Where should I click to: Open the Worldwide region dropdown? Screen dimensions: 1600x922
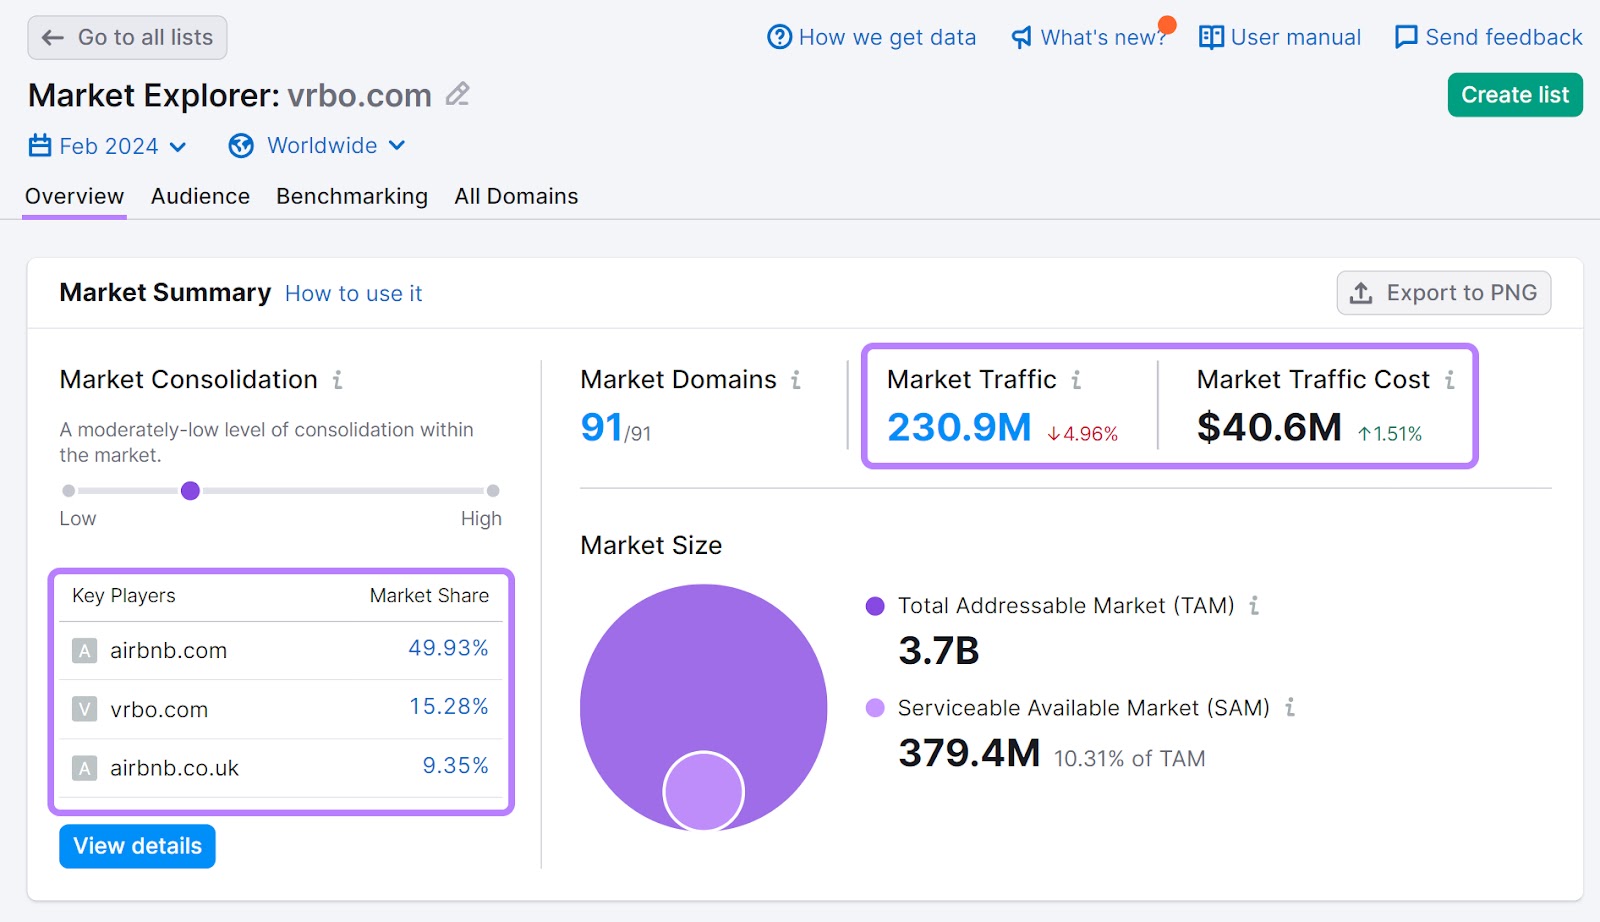point(317,146)
